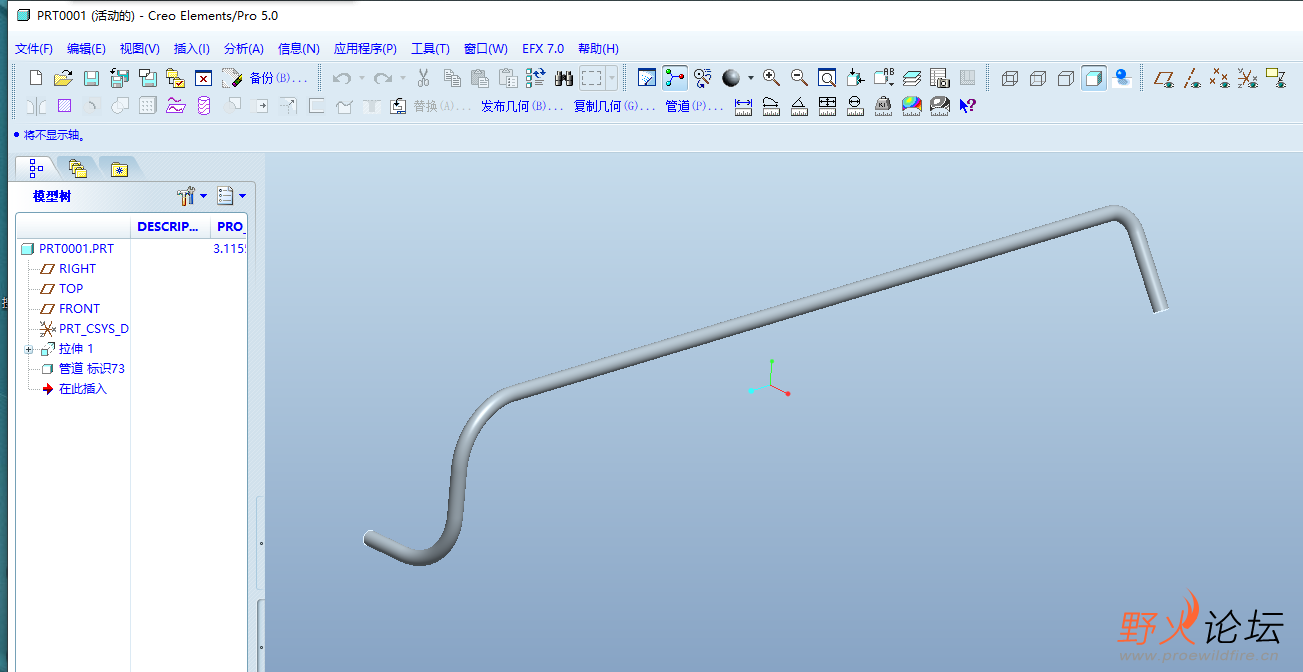Refit model to screen icon
Viewport: 1303px width, 672px height.
coord(827,78)
